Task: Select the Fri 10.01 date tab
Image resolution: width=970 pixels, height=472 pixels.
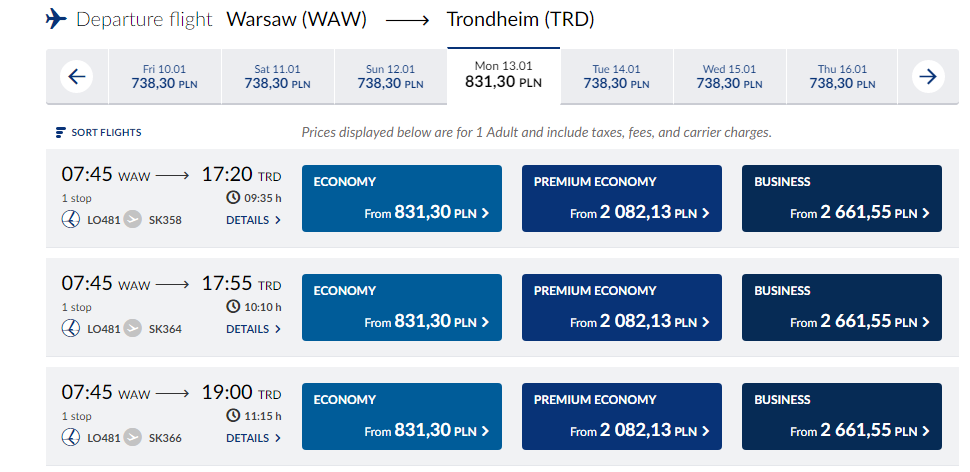Action: pos(165,77)
